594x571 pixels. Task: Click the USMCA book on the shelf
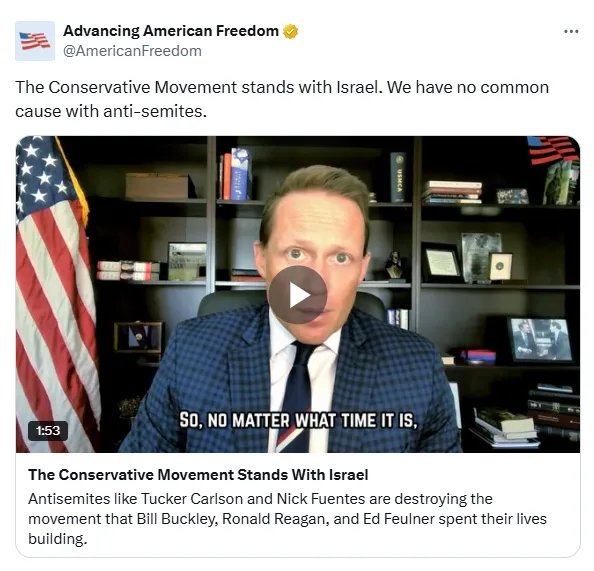[399, 177]
